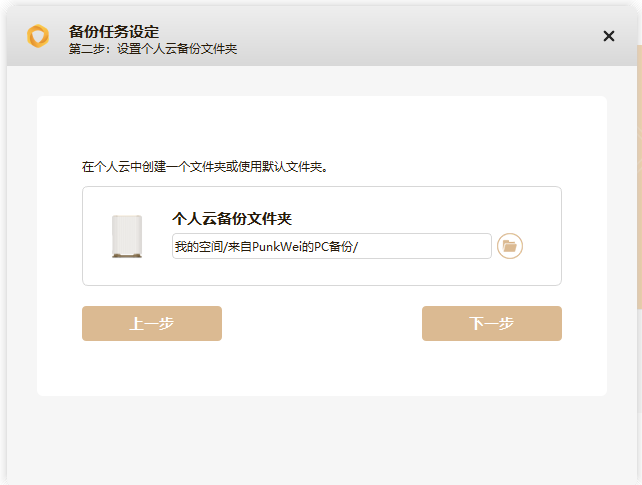Open the folder browse icon beside the path
The width and height of the screenshot is (642, 485).
(x=510, y=246)
